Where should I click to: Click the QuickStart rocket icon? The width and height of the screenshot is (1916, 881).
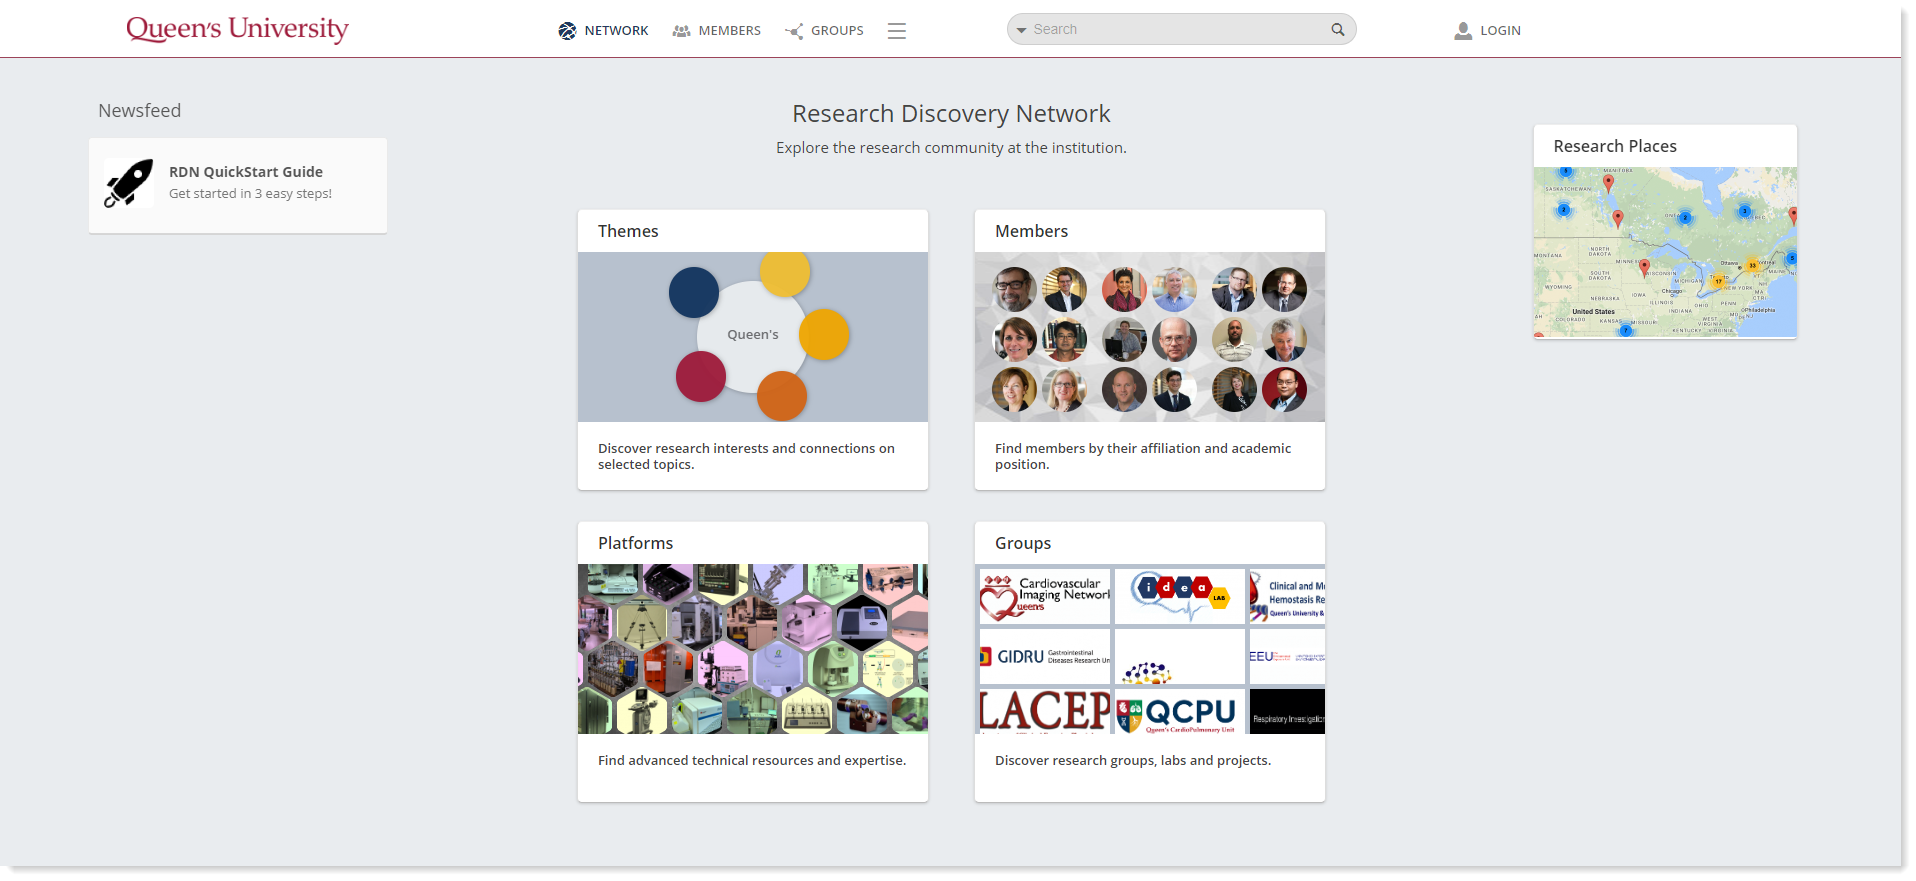tap(129, 183)
